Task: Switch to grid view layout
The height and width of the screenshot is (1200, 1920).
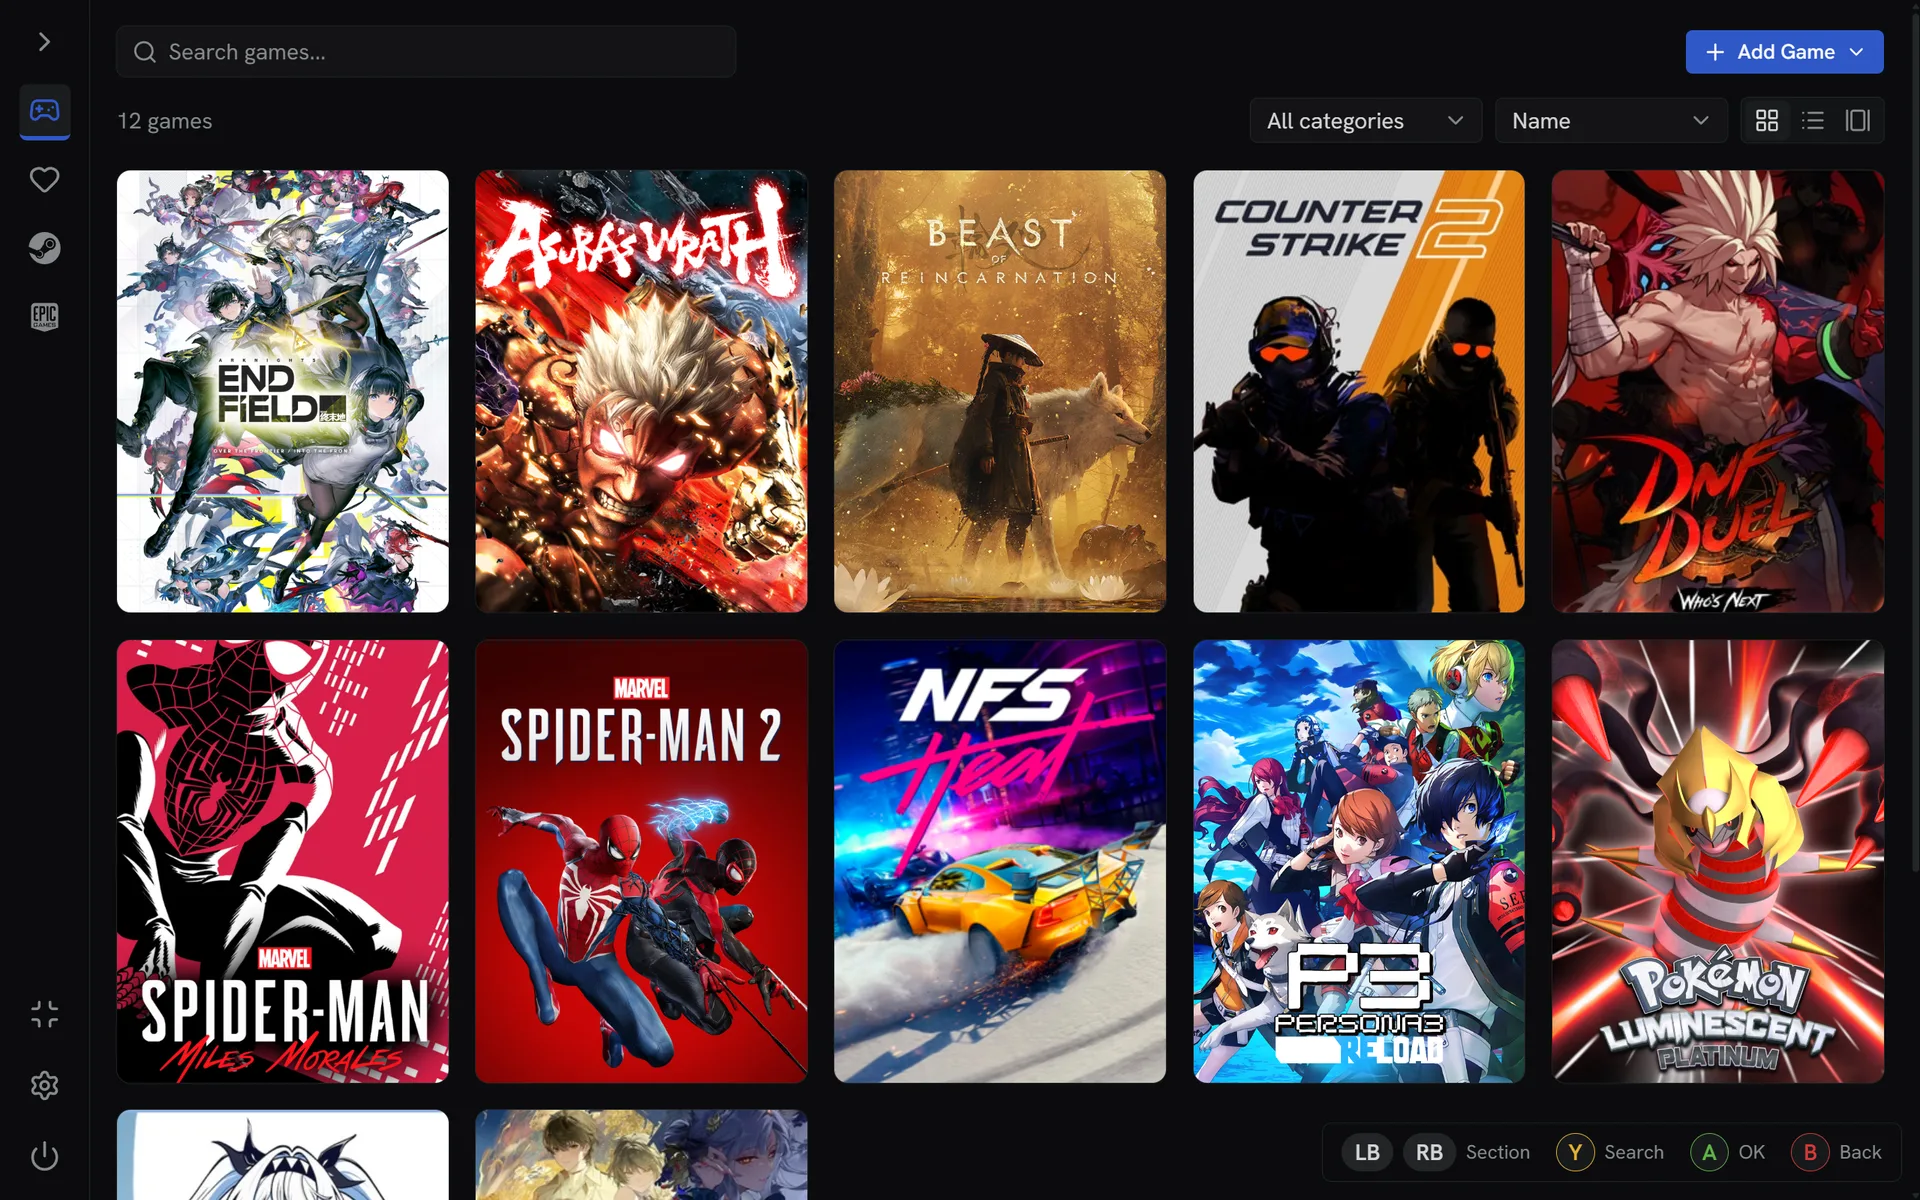Action: pyautogui.click(x=1767, y=121)
